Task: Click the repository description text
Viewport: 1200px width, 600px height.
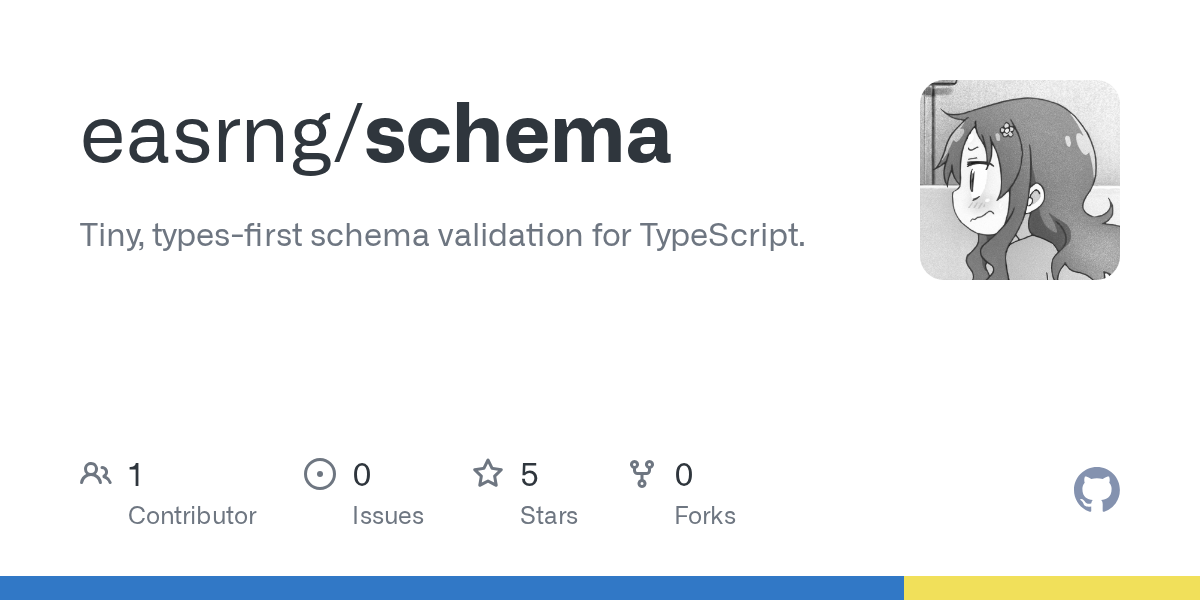Action: tap(442, 236)
